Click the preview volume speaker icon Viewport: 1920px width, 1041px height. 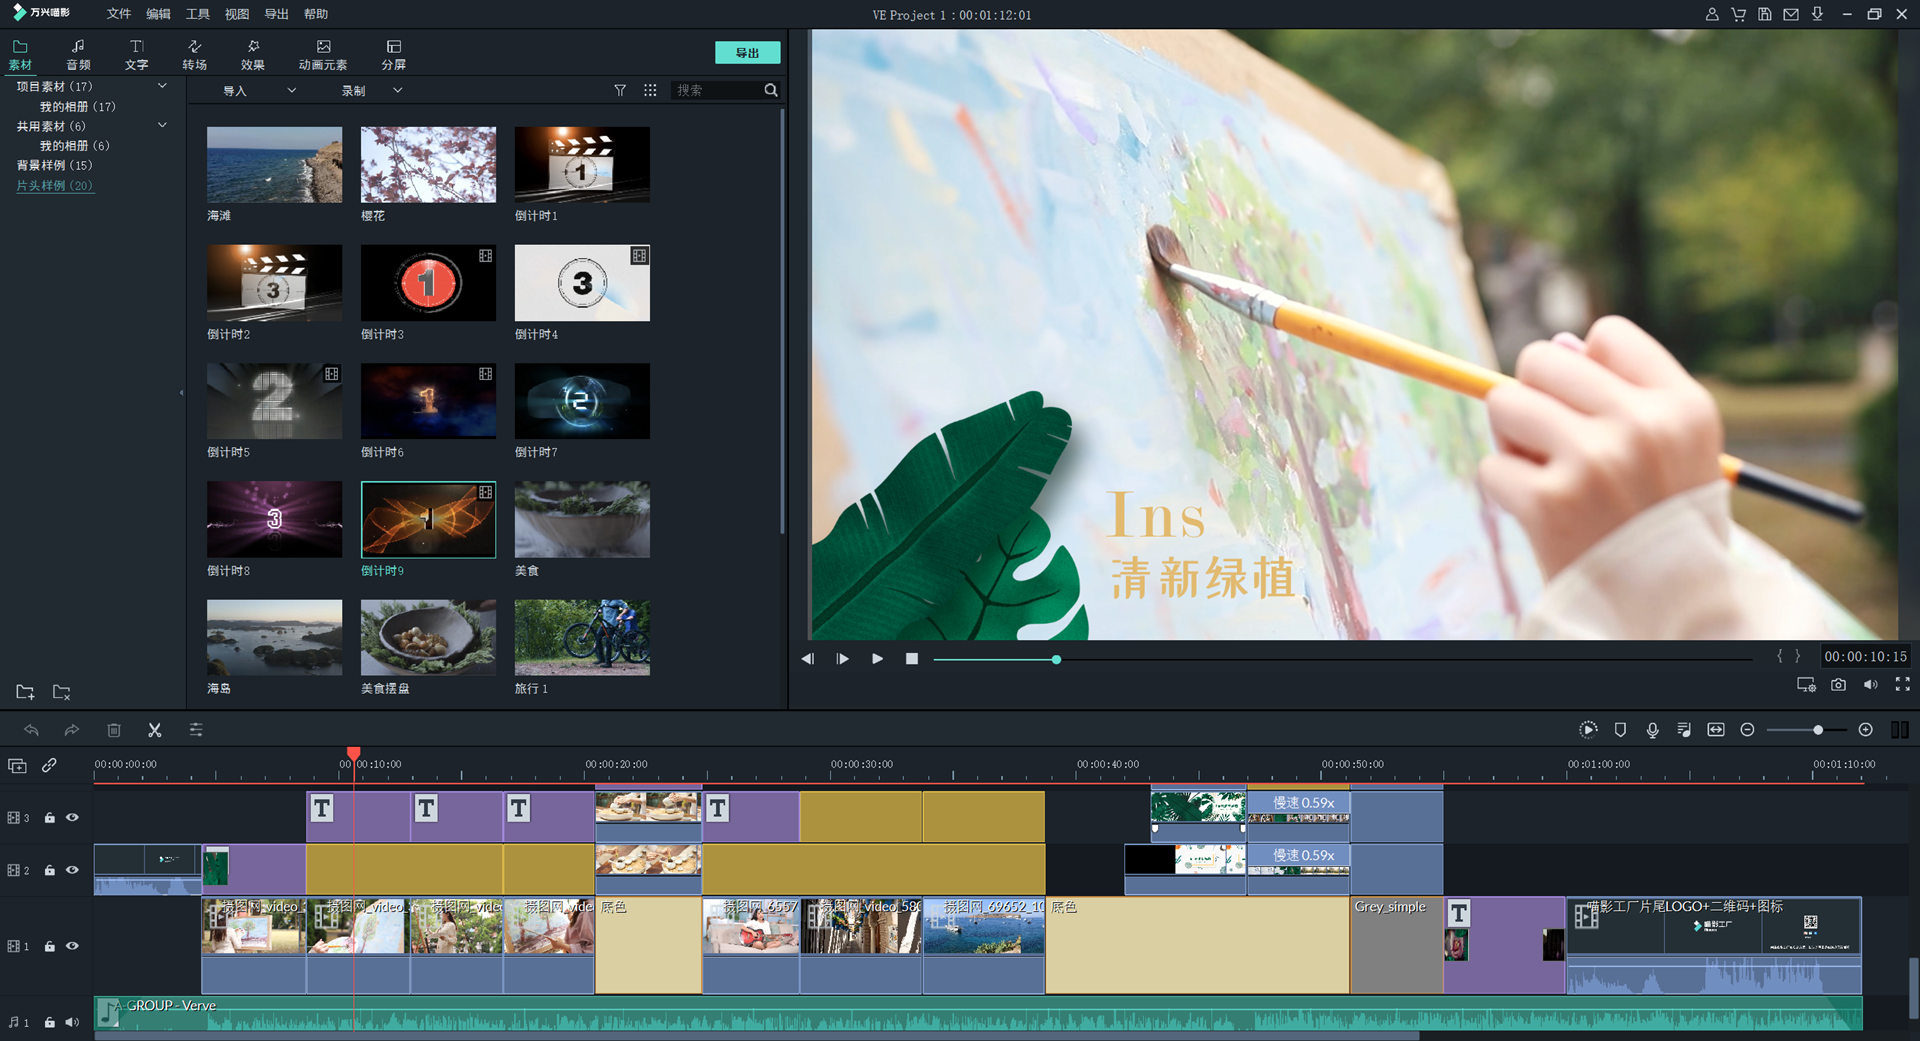[x=1870, y=685]
